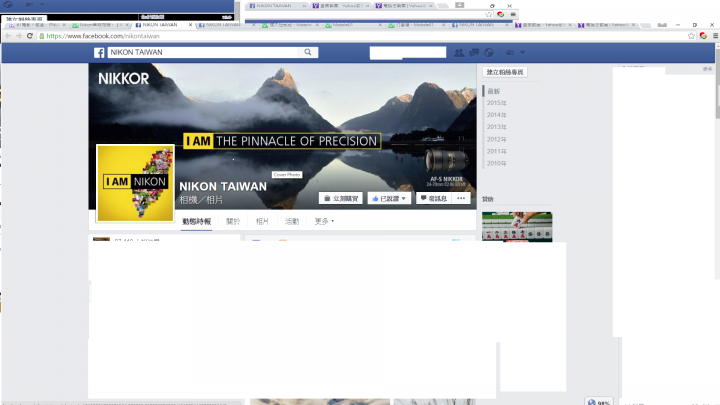Switch to NIKON TAIWAN tab in background window
Viewport: 720px width, 405px height.
pos(274,6)
